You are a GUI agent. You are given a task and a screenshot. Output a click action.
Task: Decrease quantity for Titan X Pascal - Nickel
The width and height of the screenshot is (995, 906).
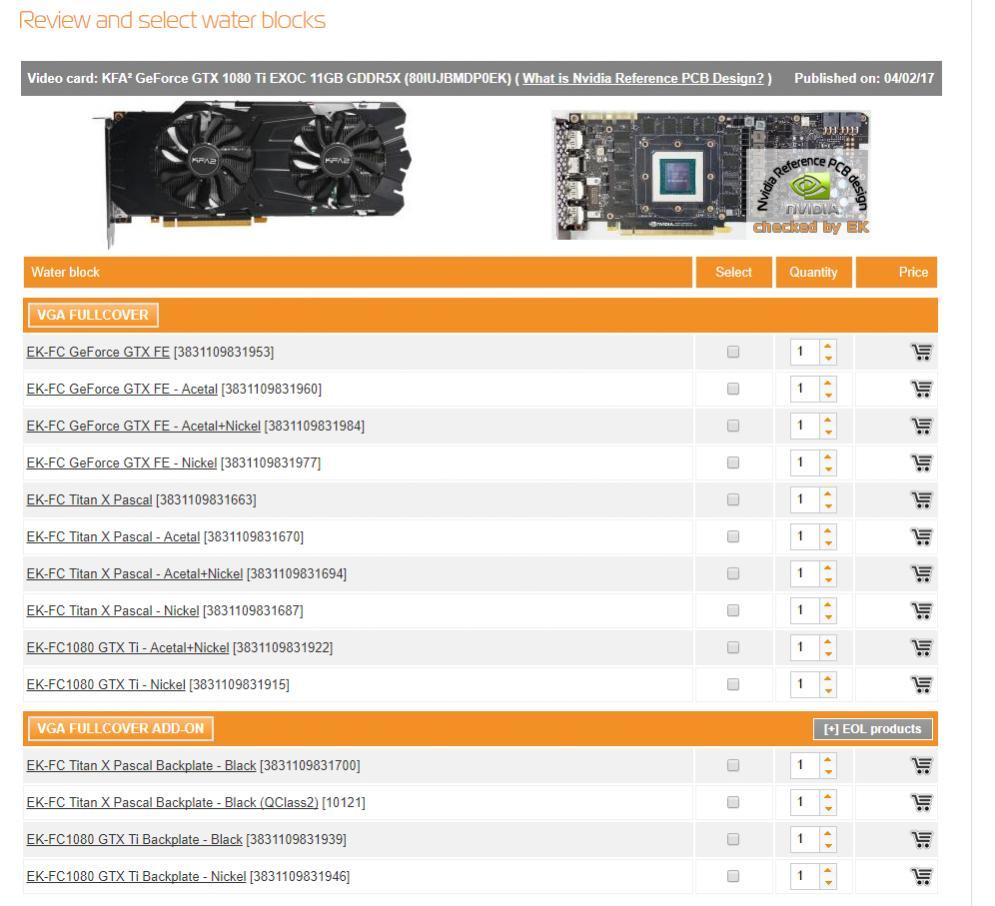[x=828, y=617]
